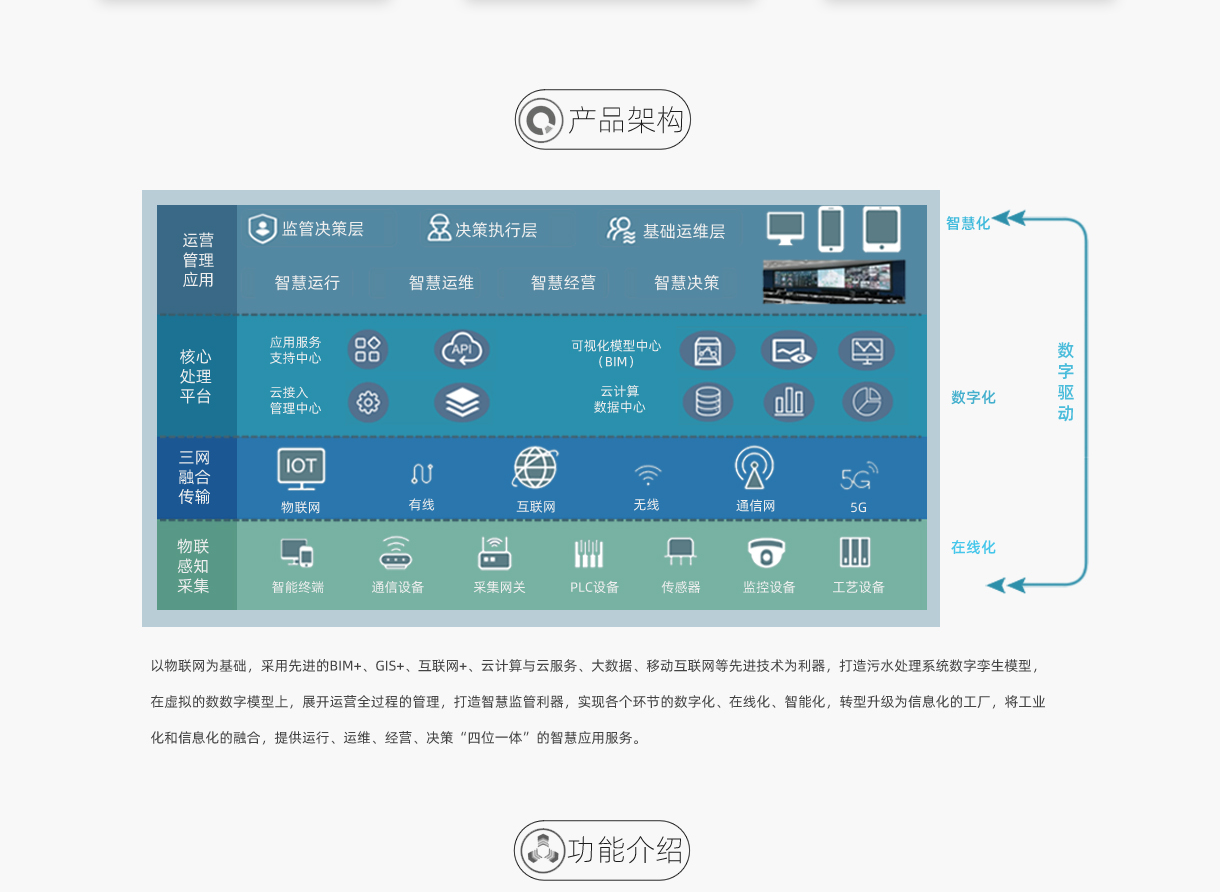Viewport: 1220px width, 892px height.
Task: Click the 智慧经营 label
Action: point(563,283)
